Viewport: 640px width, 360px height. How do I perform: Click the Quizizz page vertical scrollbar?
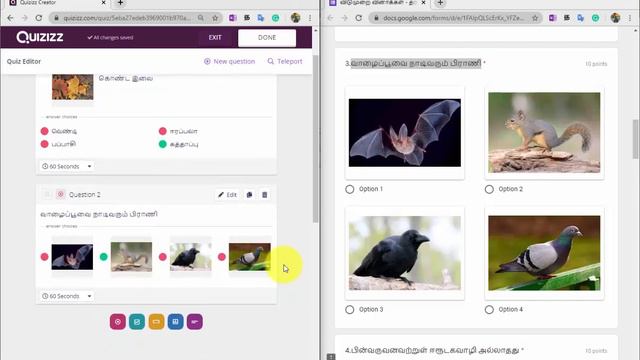point(315,139)
